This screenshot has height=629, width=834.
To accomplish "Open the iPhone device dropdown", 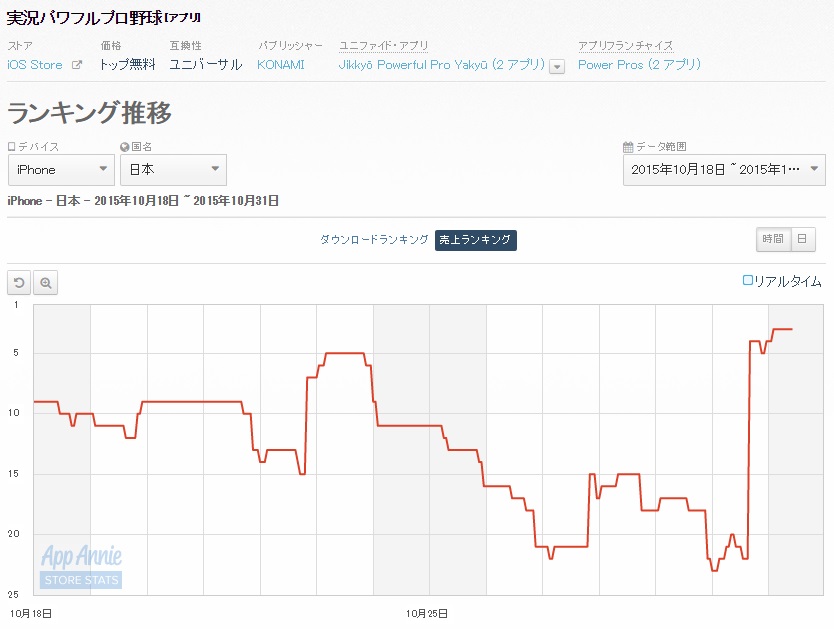I will tap(61, 170).
